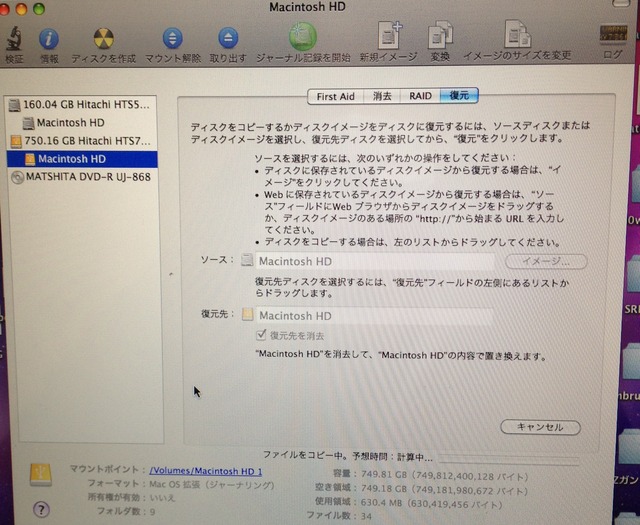Click the Convert (変換) toolbar icon

tap(440, 36)
